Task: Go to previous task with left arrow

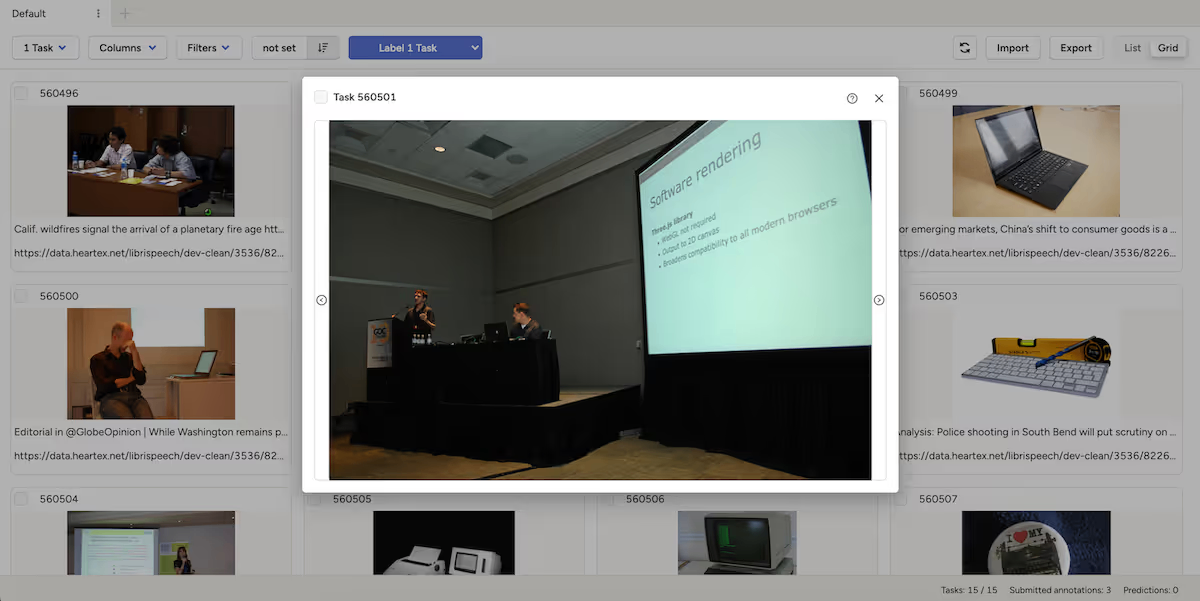Action: coord(322,300)
